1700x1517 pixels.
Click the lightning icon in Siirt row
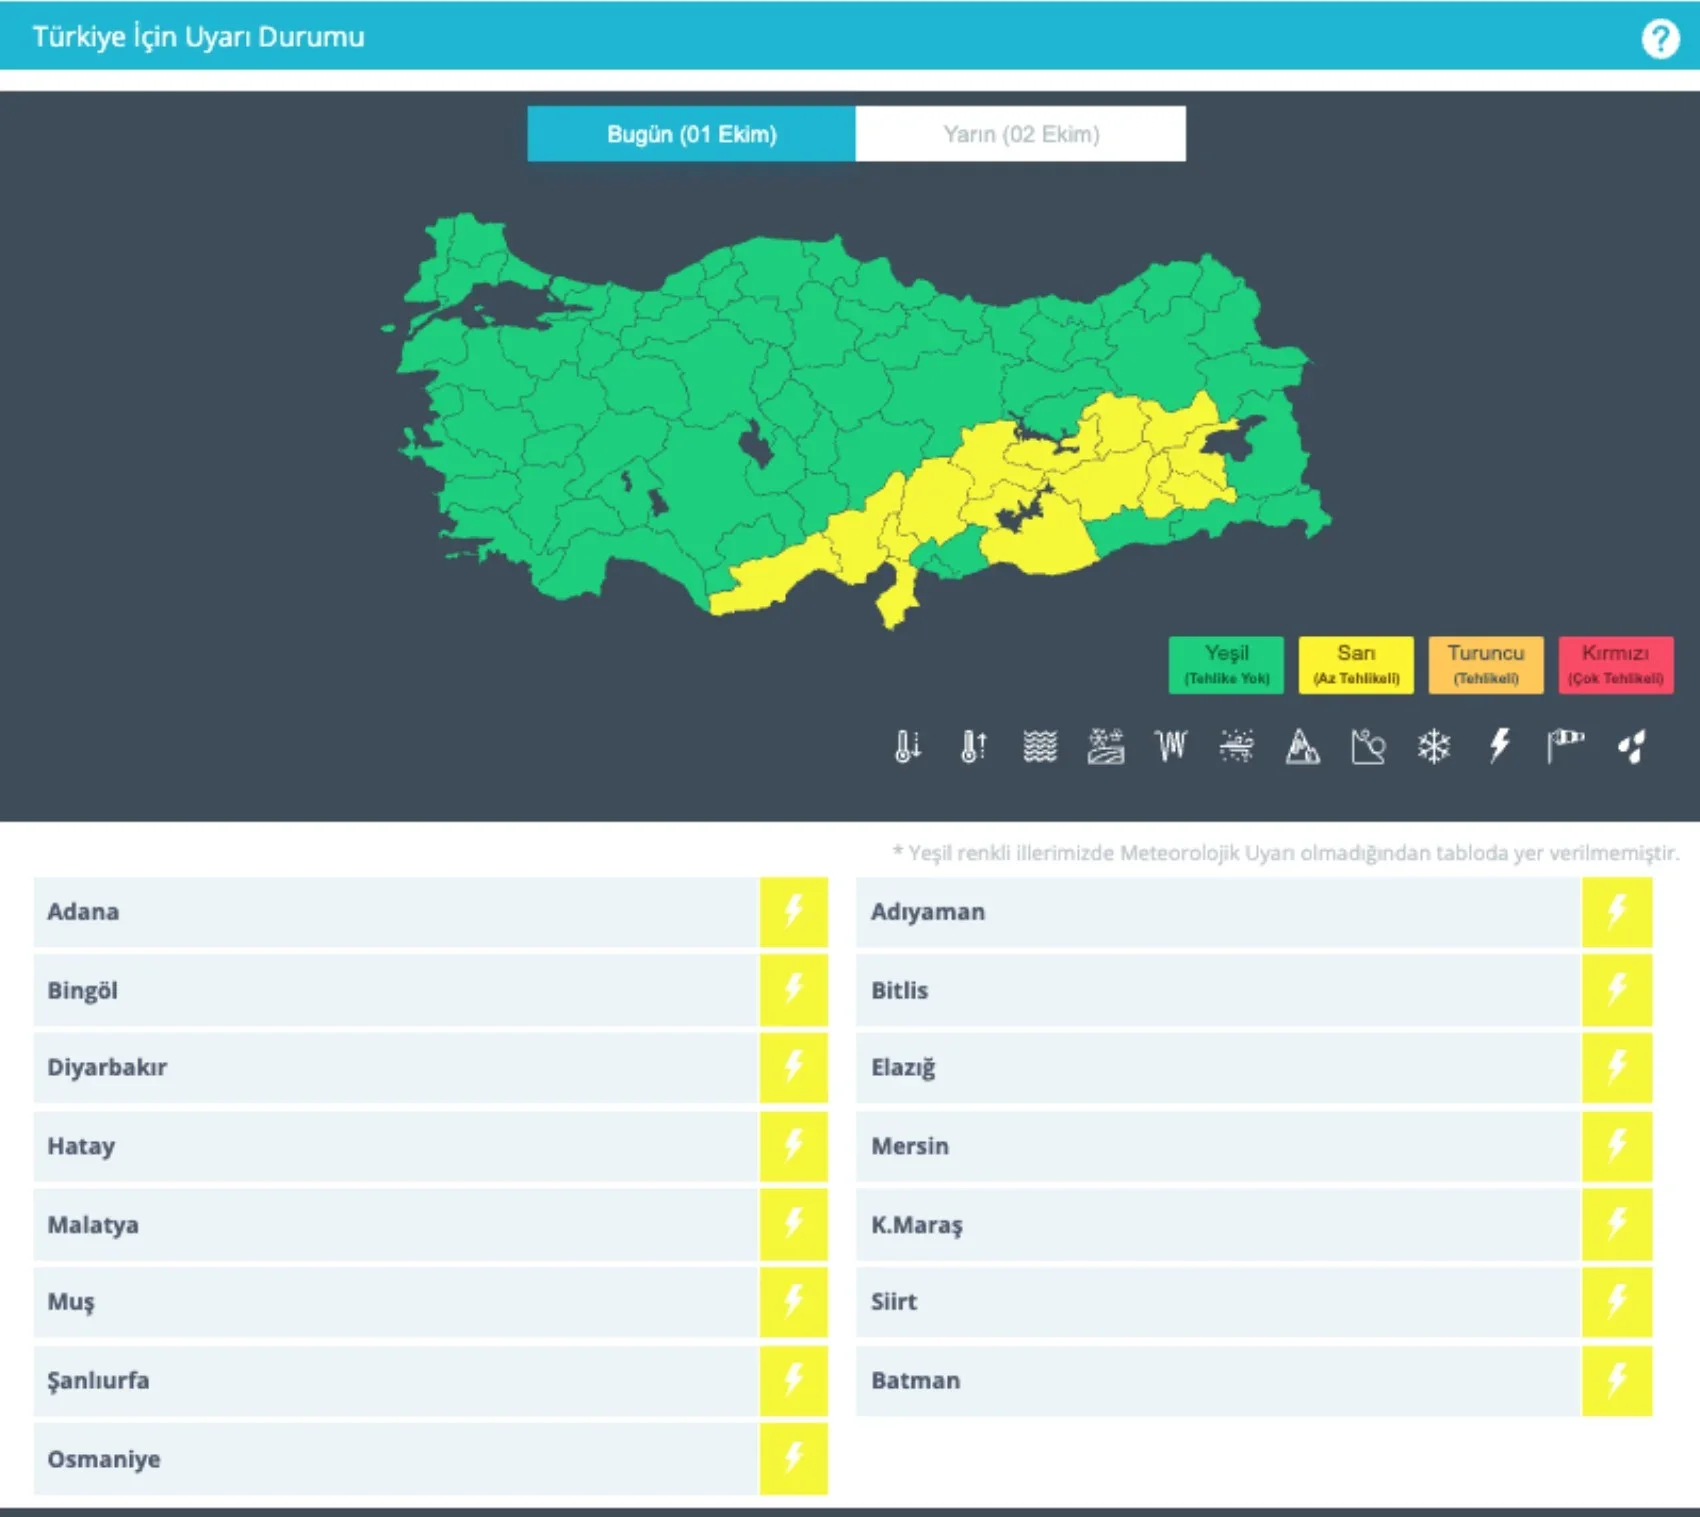tap(1617, 1301)
